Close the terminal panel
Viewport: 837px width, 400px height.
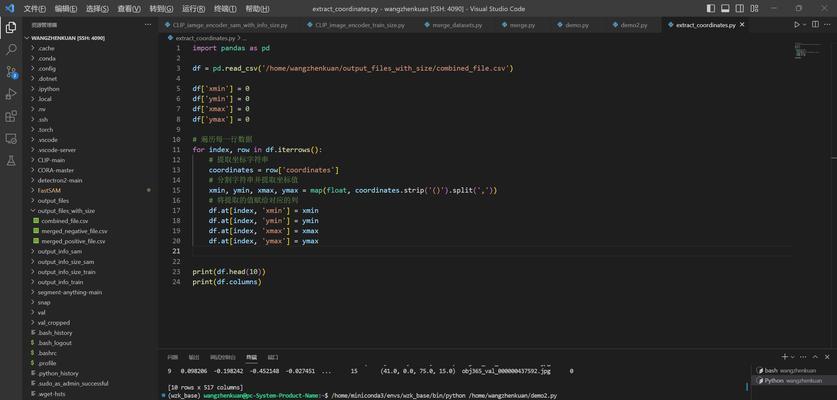(828, 357)
